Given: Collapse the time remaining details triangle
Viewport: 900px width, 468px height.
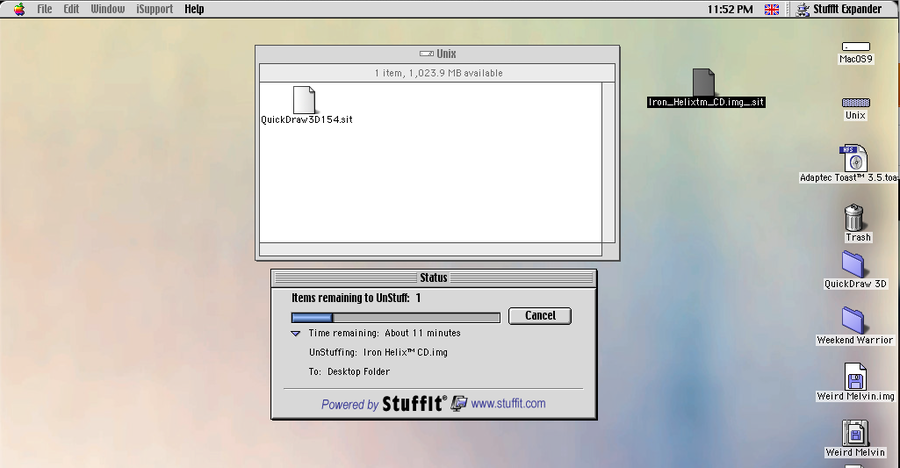Looking at the screenshot, I should (x=296, y=334).
